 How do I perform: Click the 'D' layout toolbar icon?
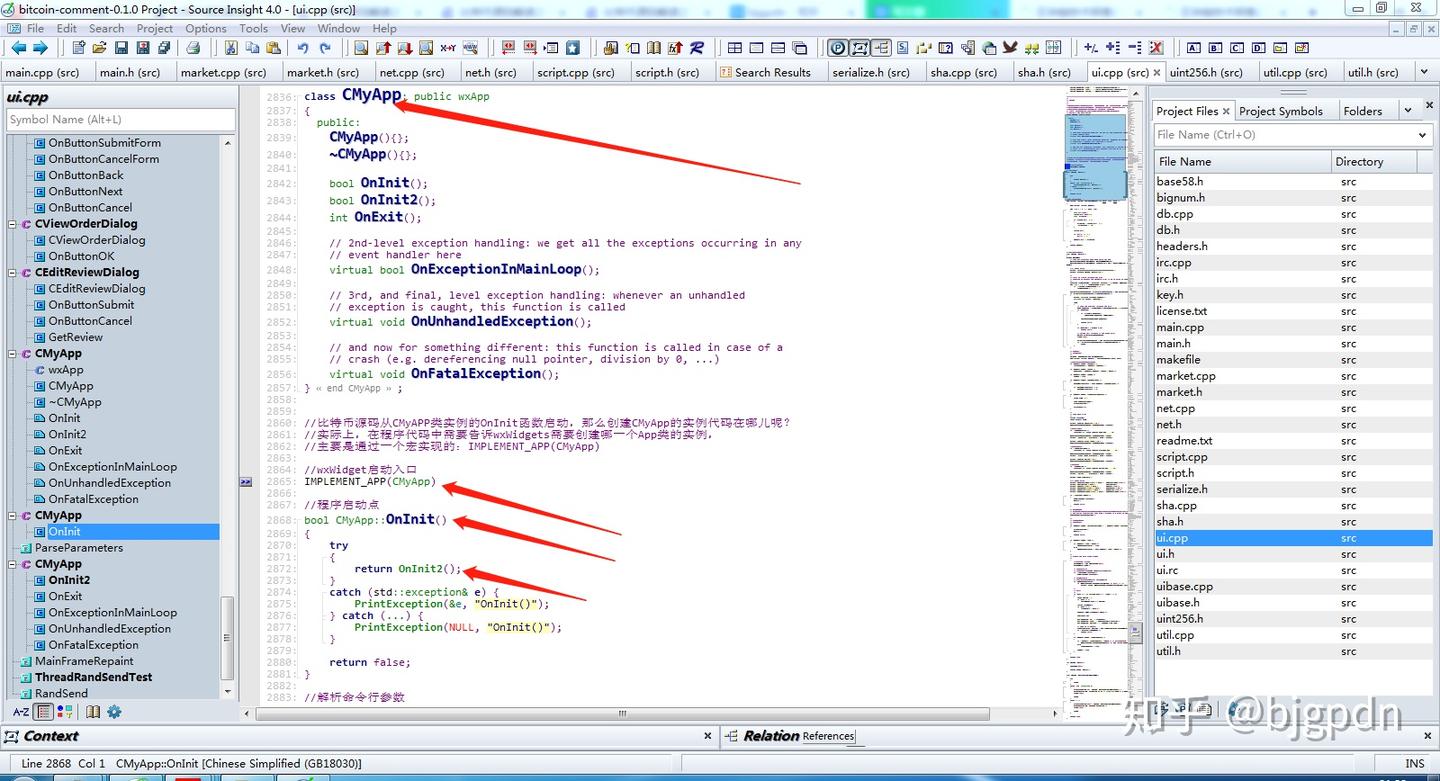1258,48
